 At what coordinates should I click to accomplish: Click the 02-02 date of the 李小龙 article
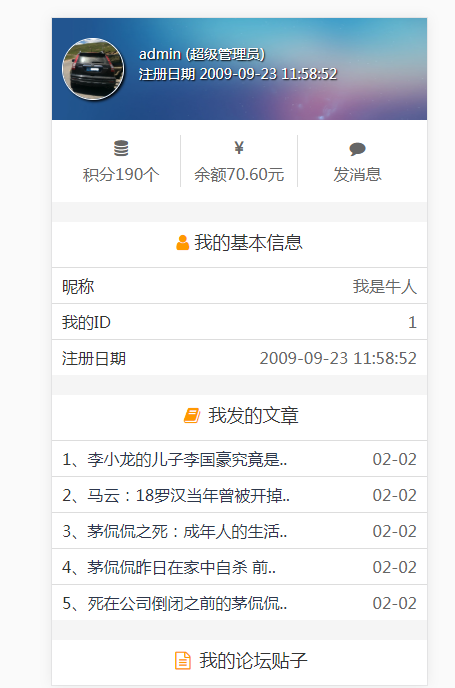[x=394, y=459]
